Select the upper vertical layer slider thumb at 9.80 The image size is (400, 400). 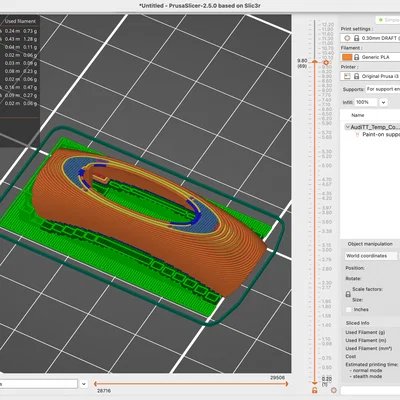[315, 62]
